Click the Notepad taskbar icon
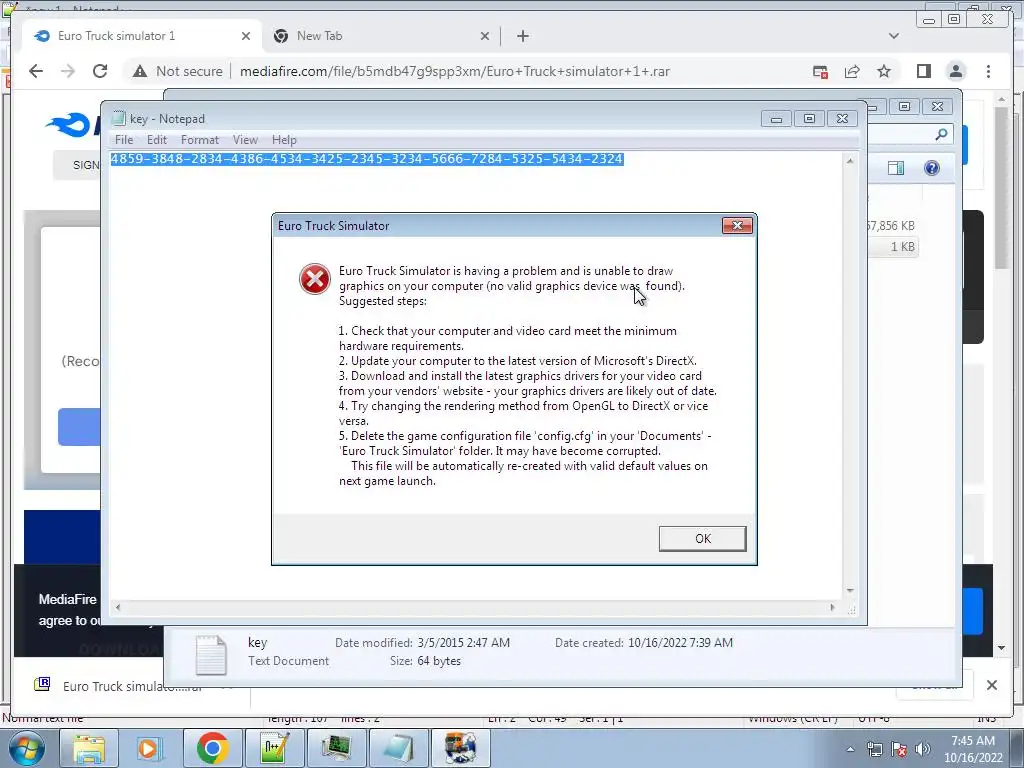The image size is (1024, 768). coord(398,748)
